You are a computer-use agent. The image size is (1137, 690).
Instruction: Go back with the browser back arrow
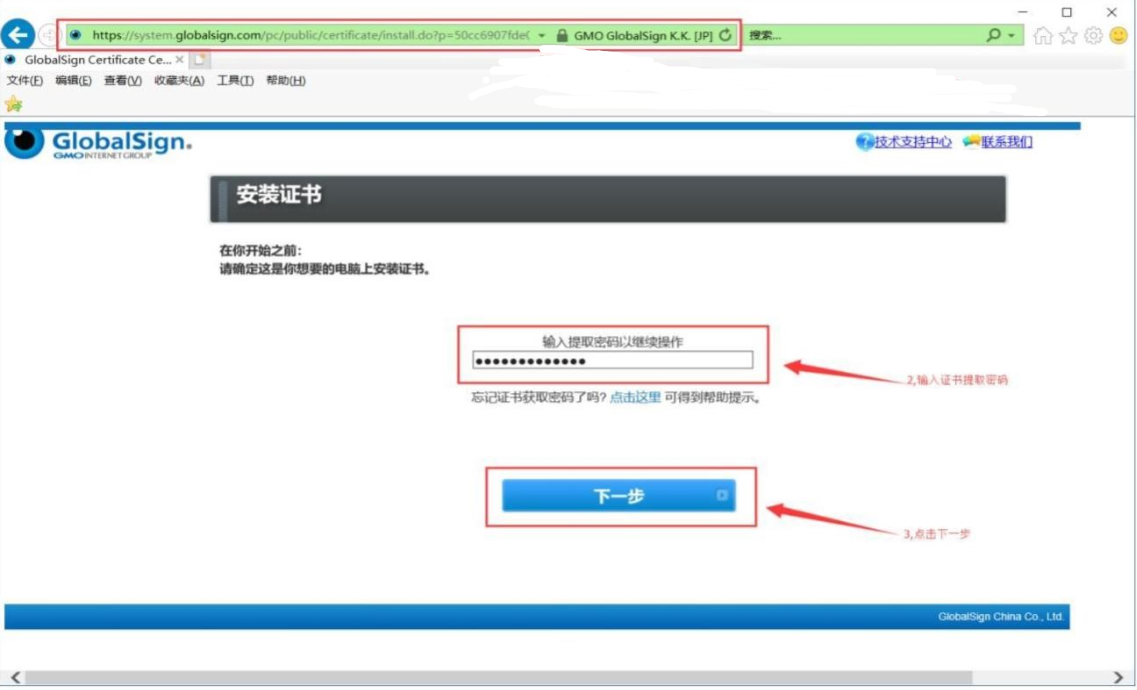tap(18, 34)
